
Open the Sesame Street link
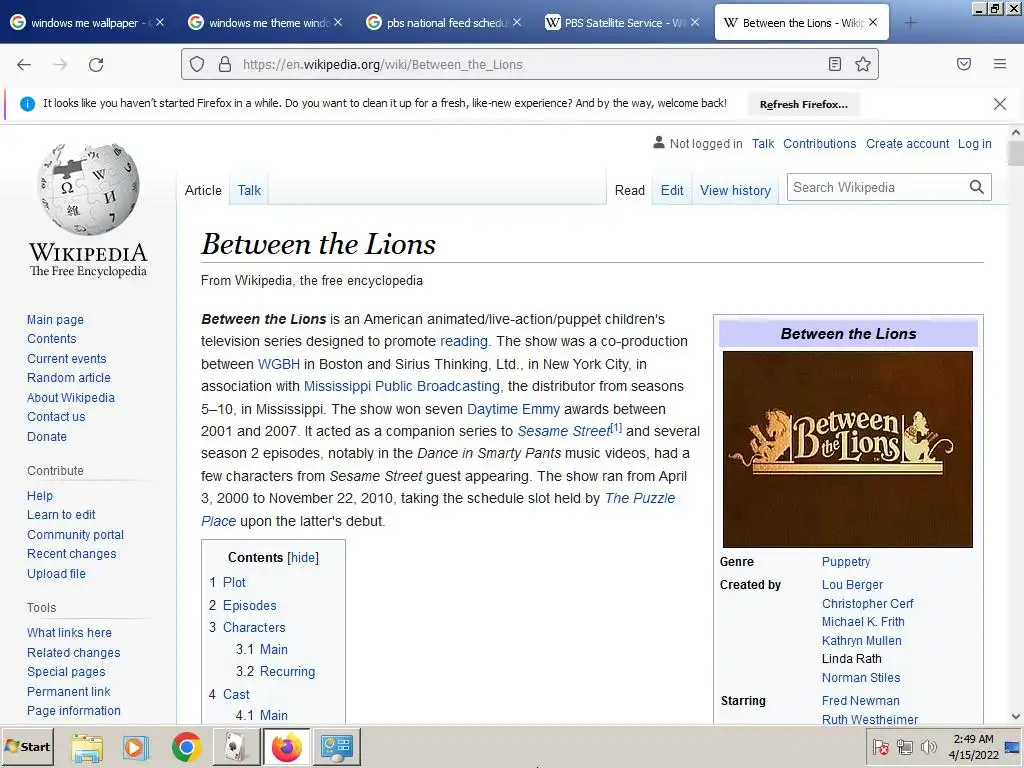564,431
